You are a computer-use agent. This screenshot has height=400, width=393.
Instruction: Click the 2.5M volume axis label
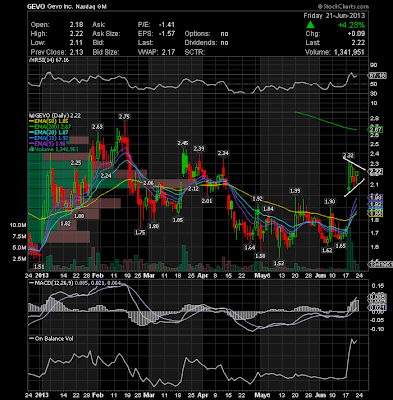click(x=19, y=259)
